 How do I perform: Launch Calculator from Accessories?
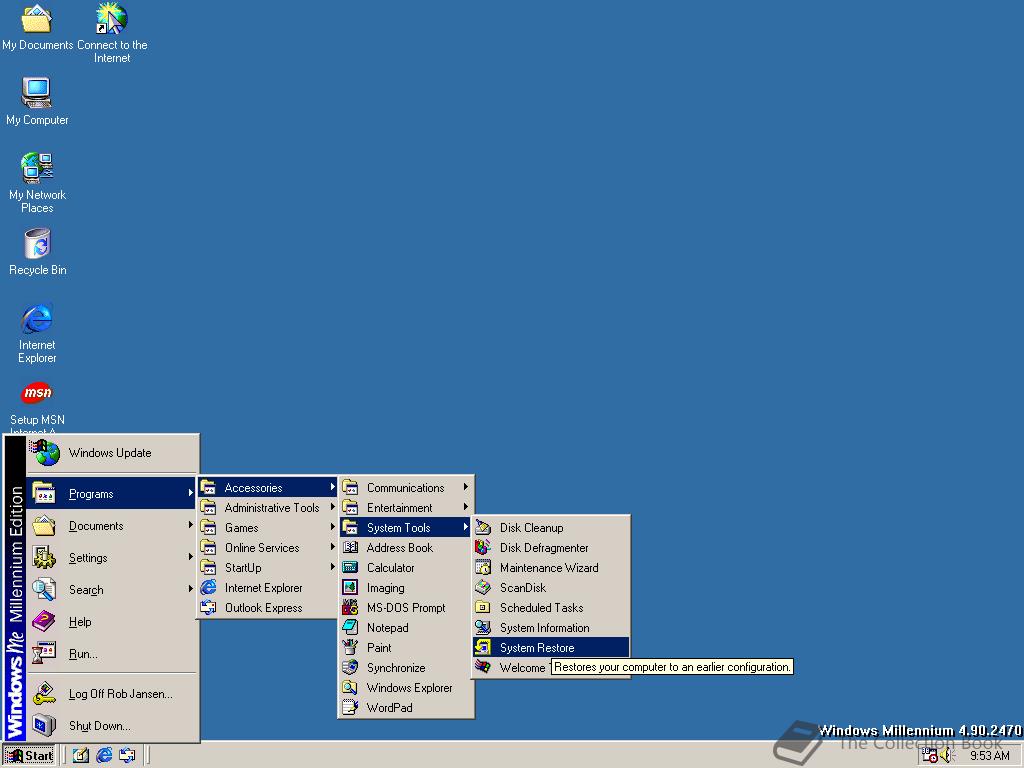pos(406,568)
